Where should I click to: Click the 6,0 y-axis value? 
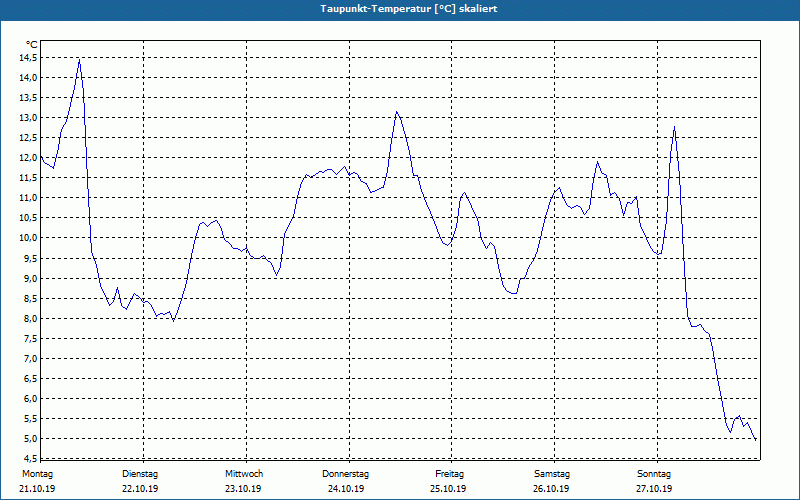(x=31, y=398)
